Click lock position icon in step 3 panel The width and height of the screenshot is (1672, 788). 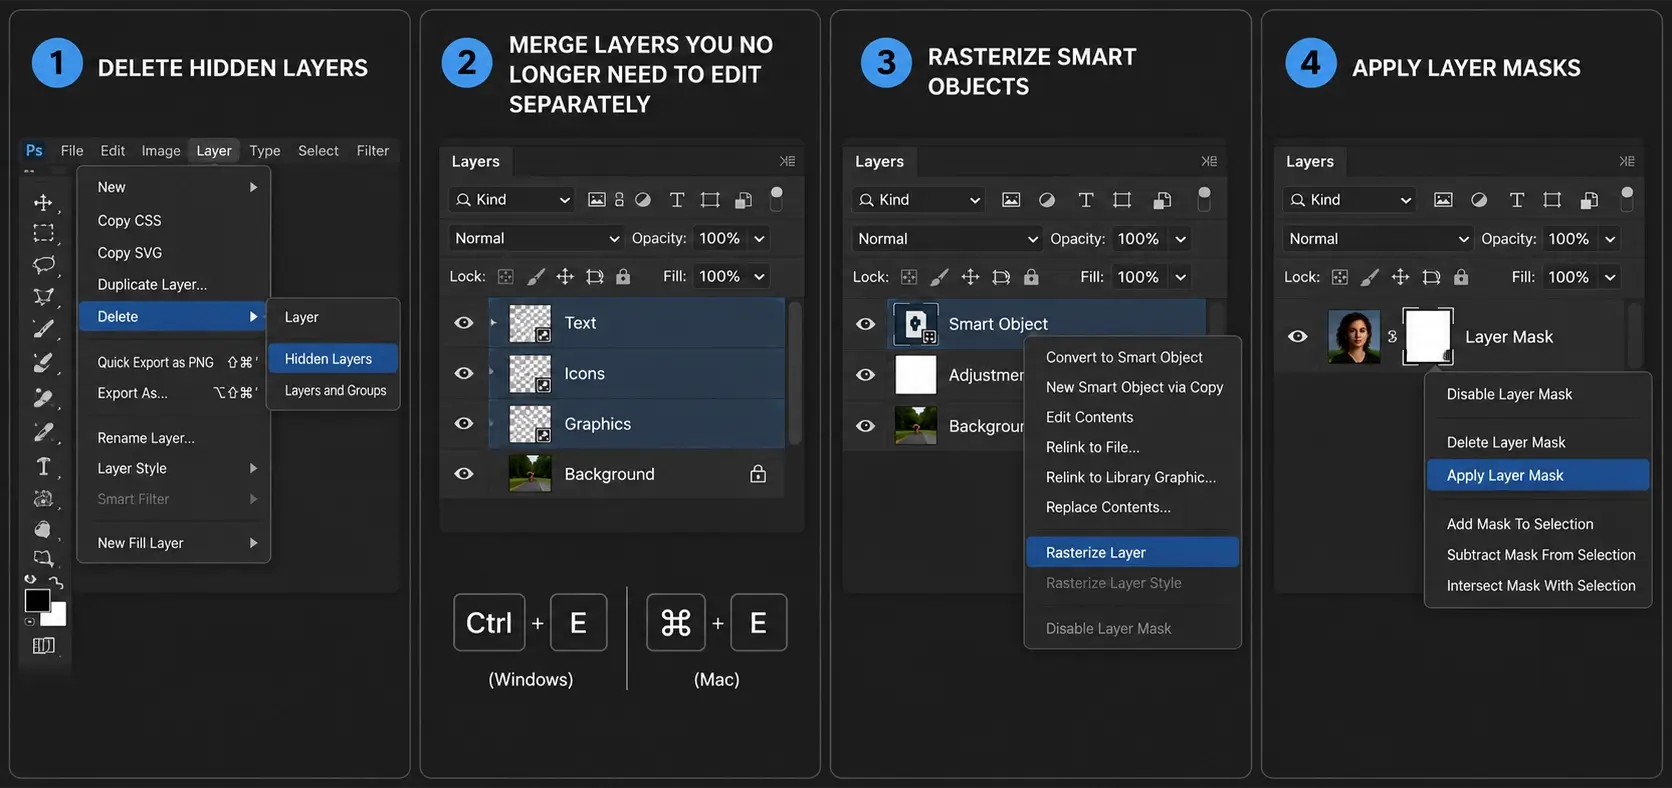pyautogui.click(x=970, y=277)
